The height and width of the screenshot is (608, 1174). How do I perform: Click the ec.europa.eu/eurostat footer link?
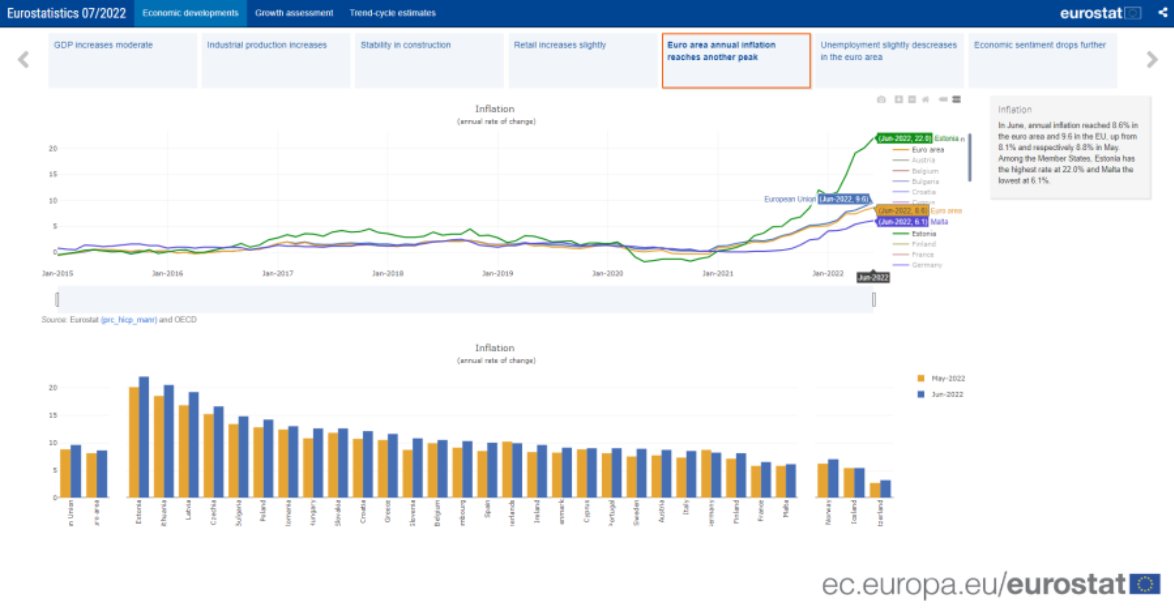pos(991,584)
